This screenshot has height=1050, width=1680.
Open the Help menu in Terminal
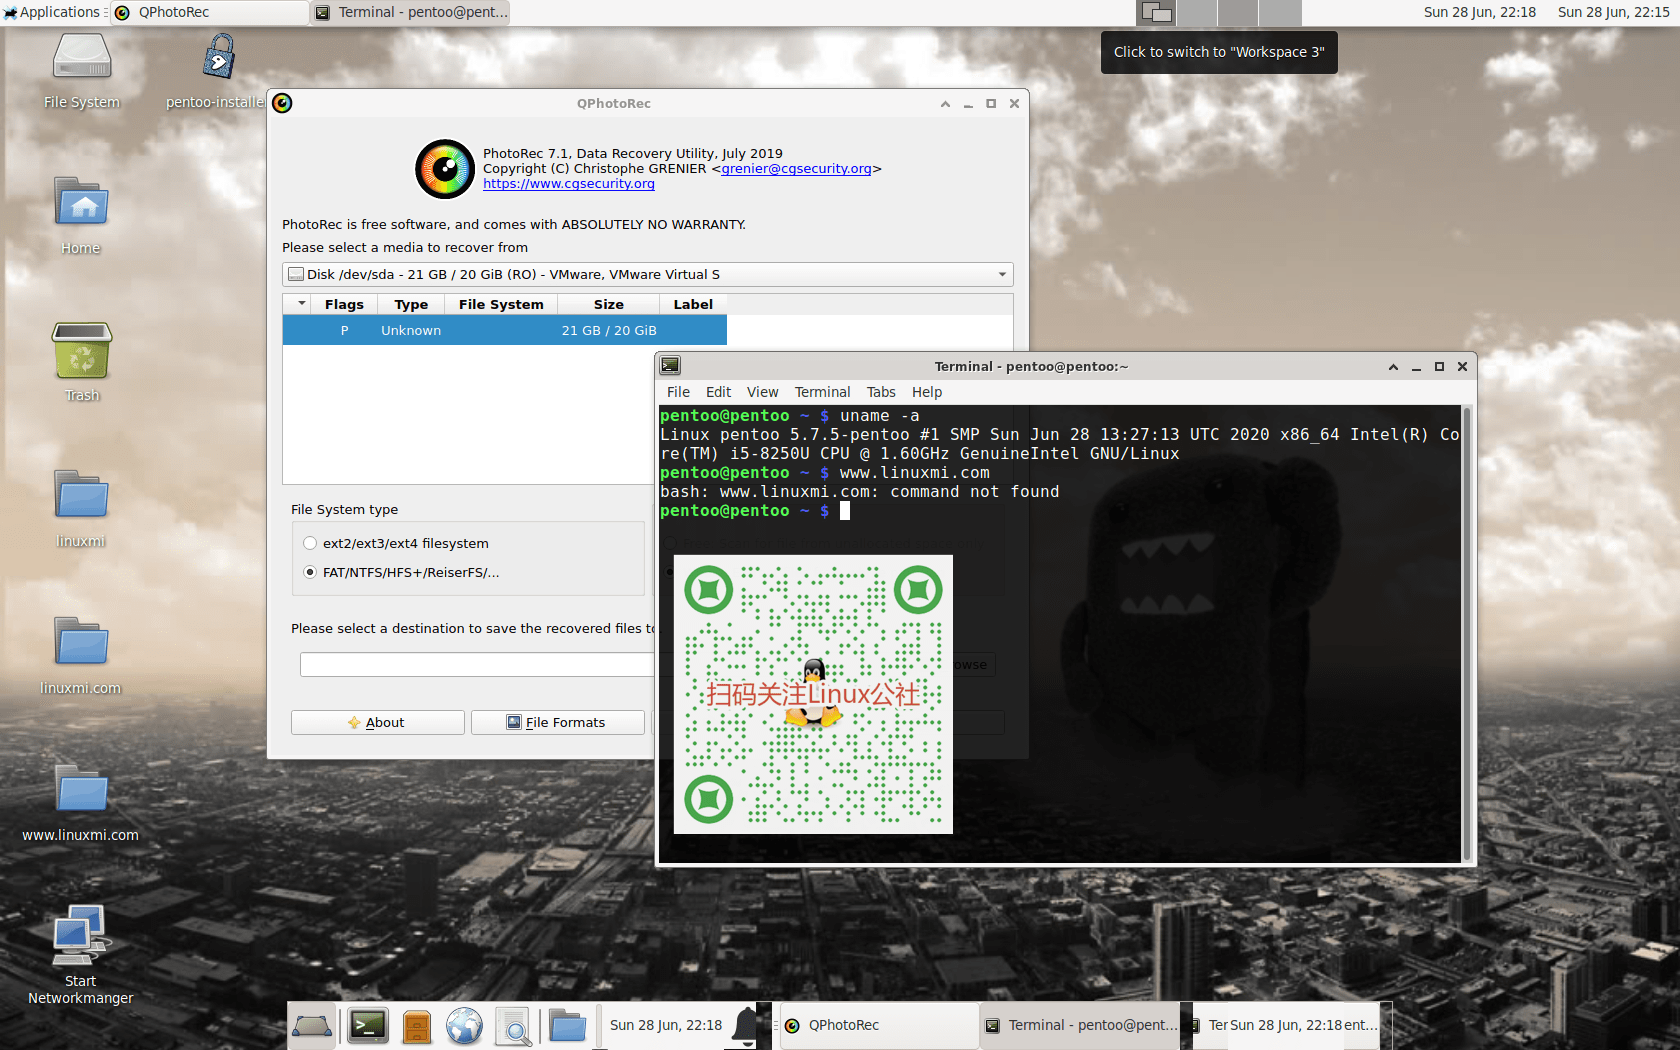coord(927,392)
